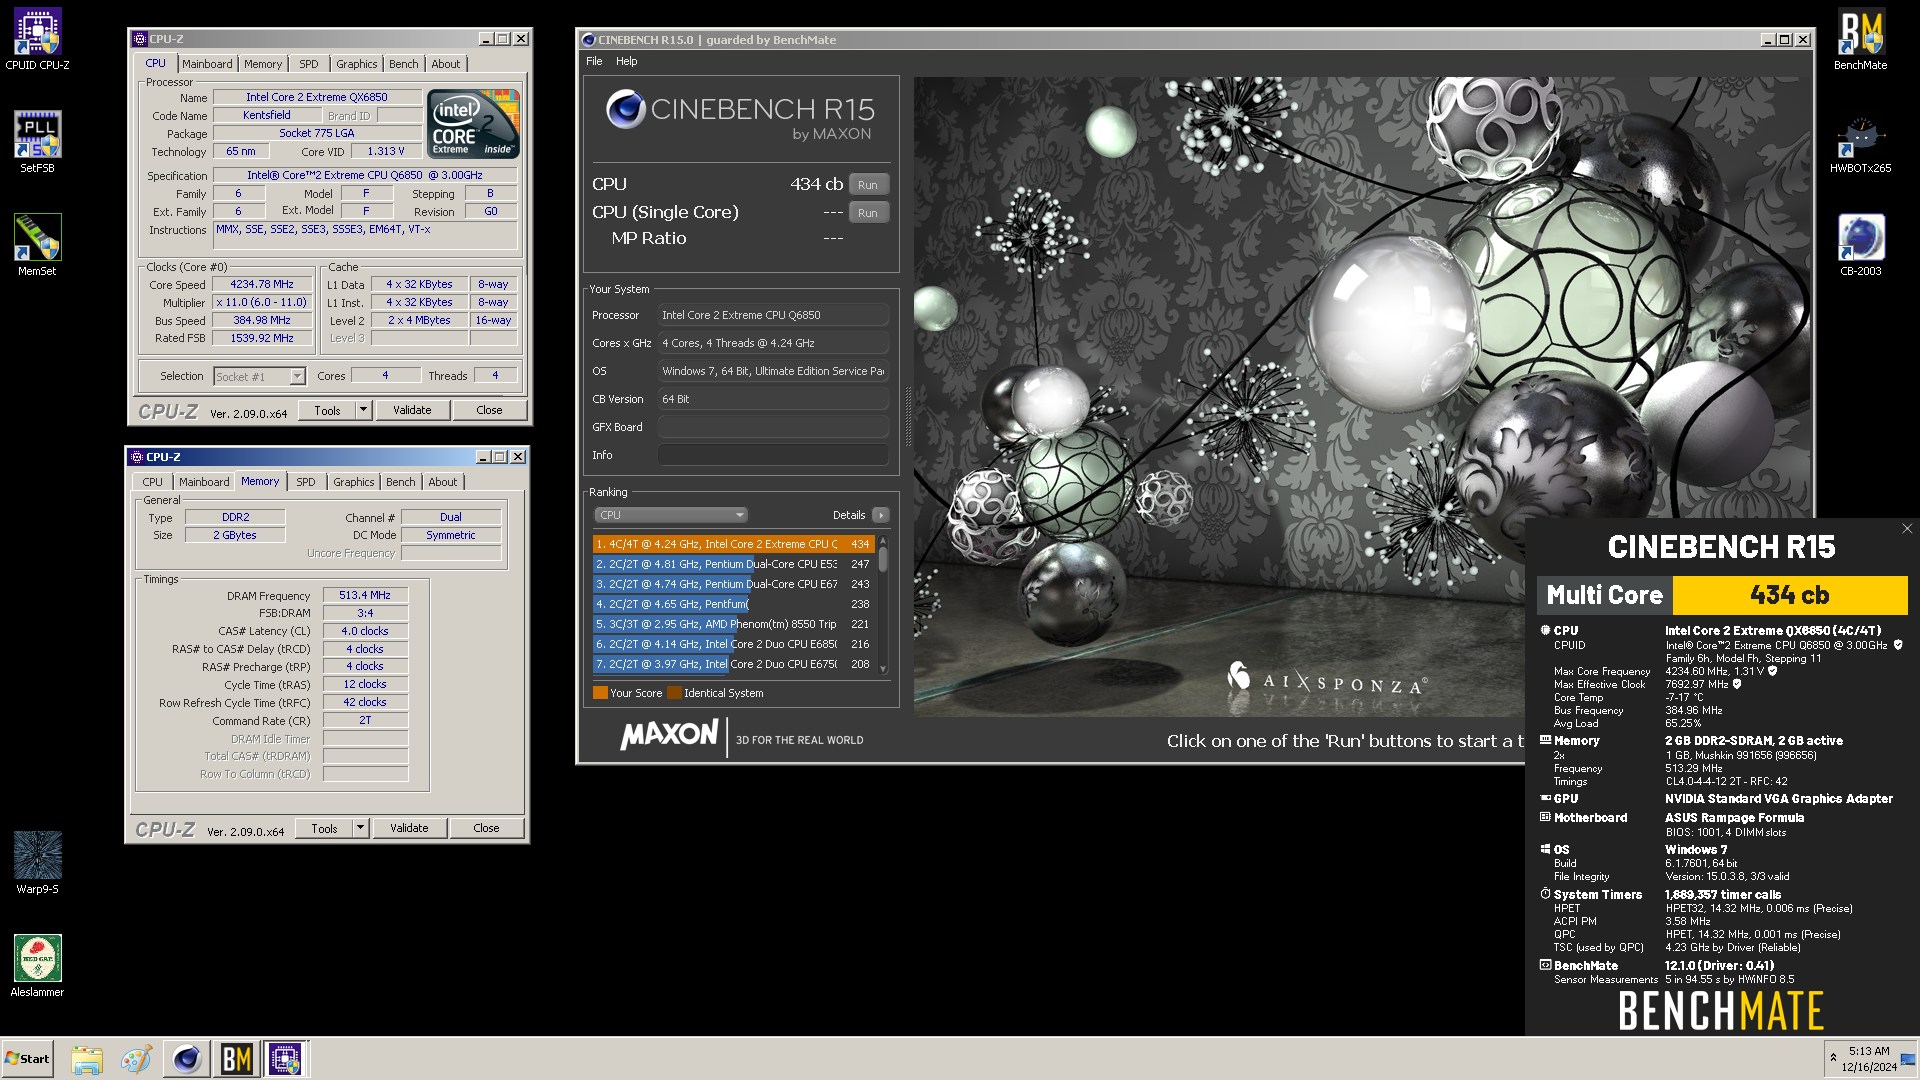Viewport: 1920px width, 1080px height.
Task: Open the SPD tab in the bottom CPU-Z window
Action: (306, 482)
